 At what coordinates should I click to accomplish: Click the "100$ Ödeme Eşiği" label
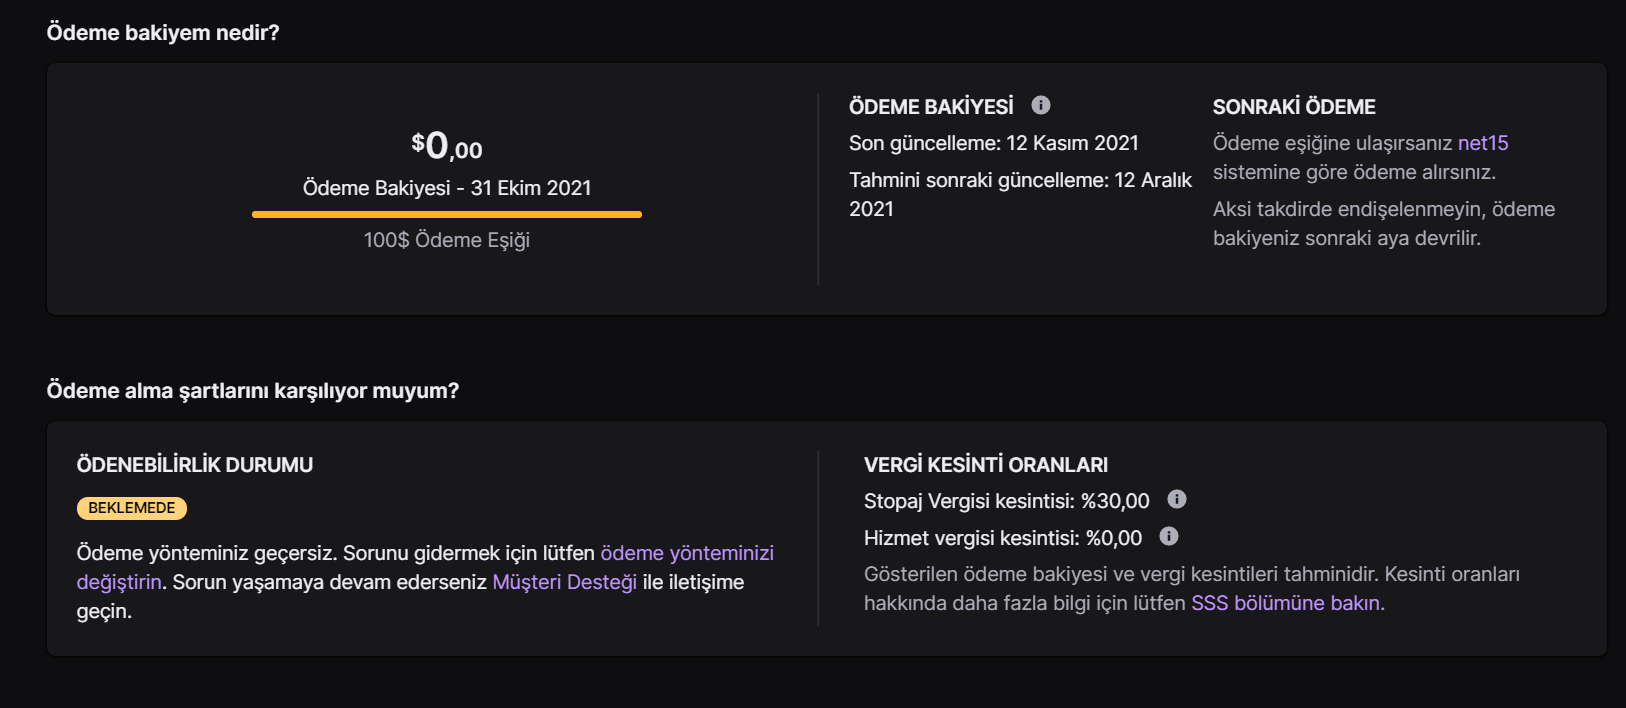pos(447,240)
